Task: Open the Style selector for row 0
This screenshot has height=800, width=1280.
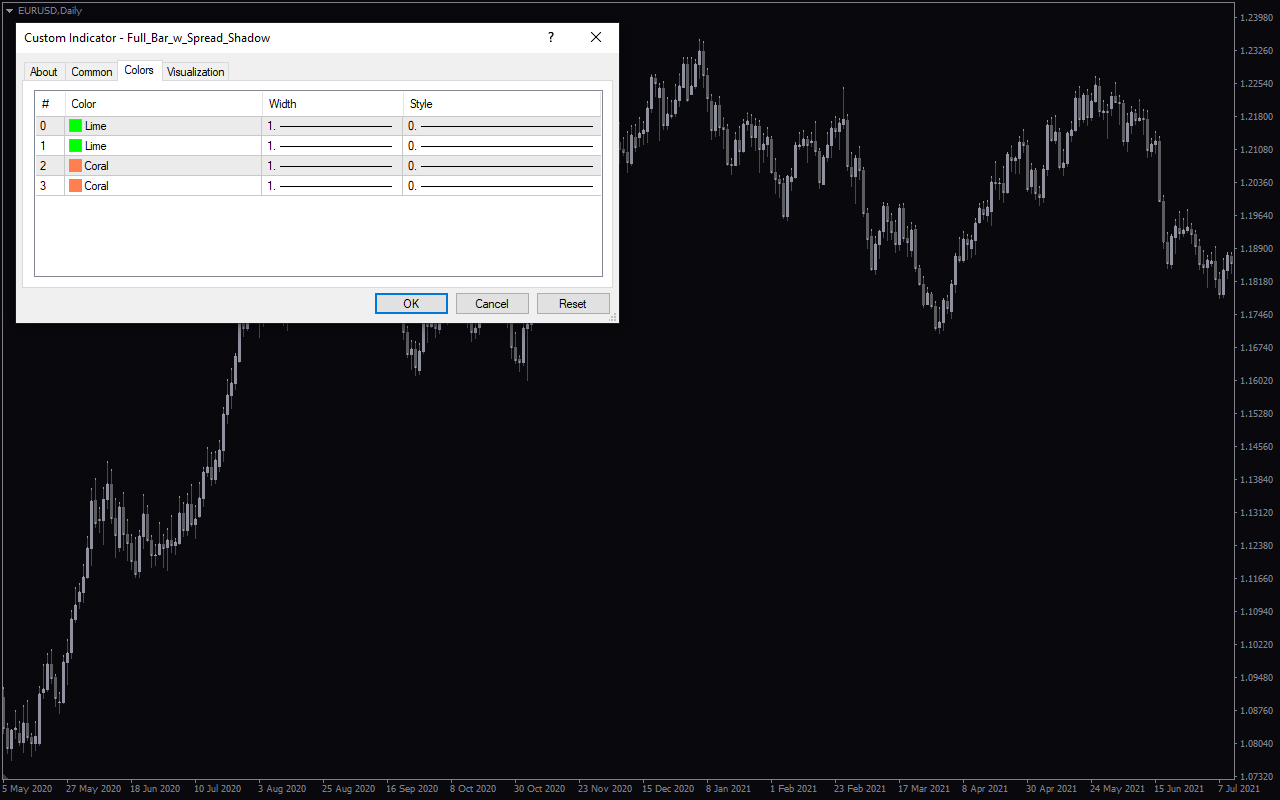Action: [x=502, y=126]
